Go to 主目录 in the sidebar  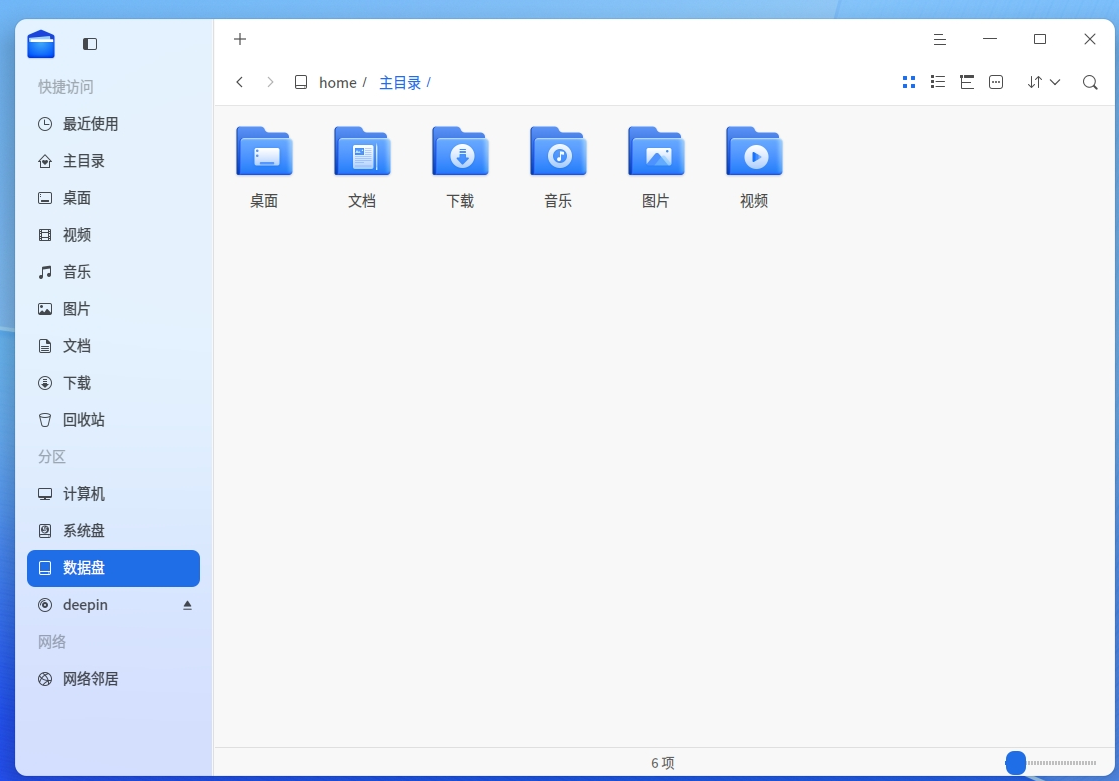pyautogui.click(x=113, y=161)
